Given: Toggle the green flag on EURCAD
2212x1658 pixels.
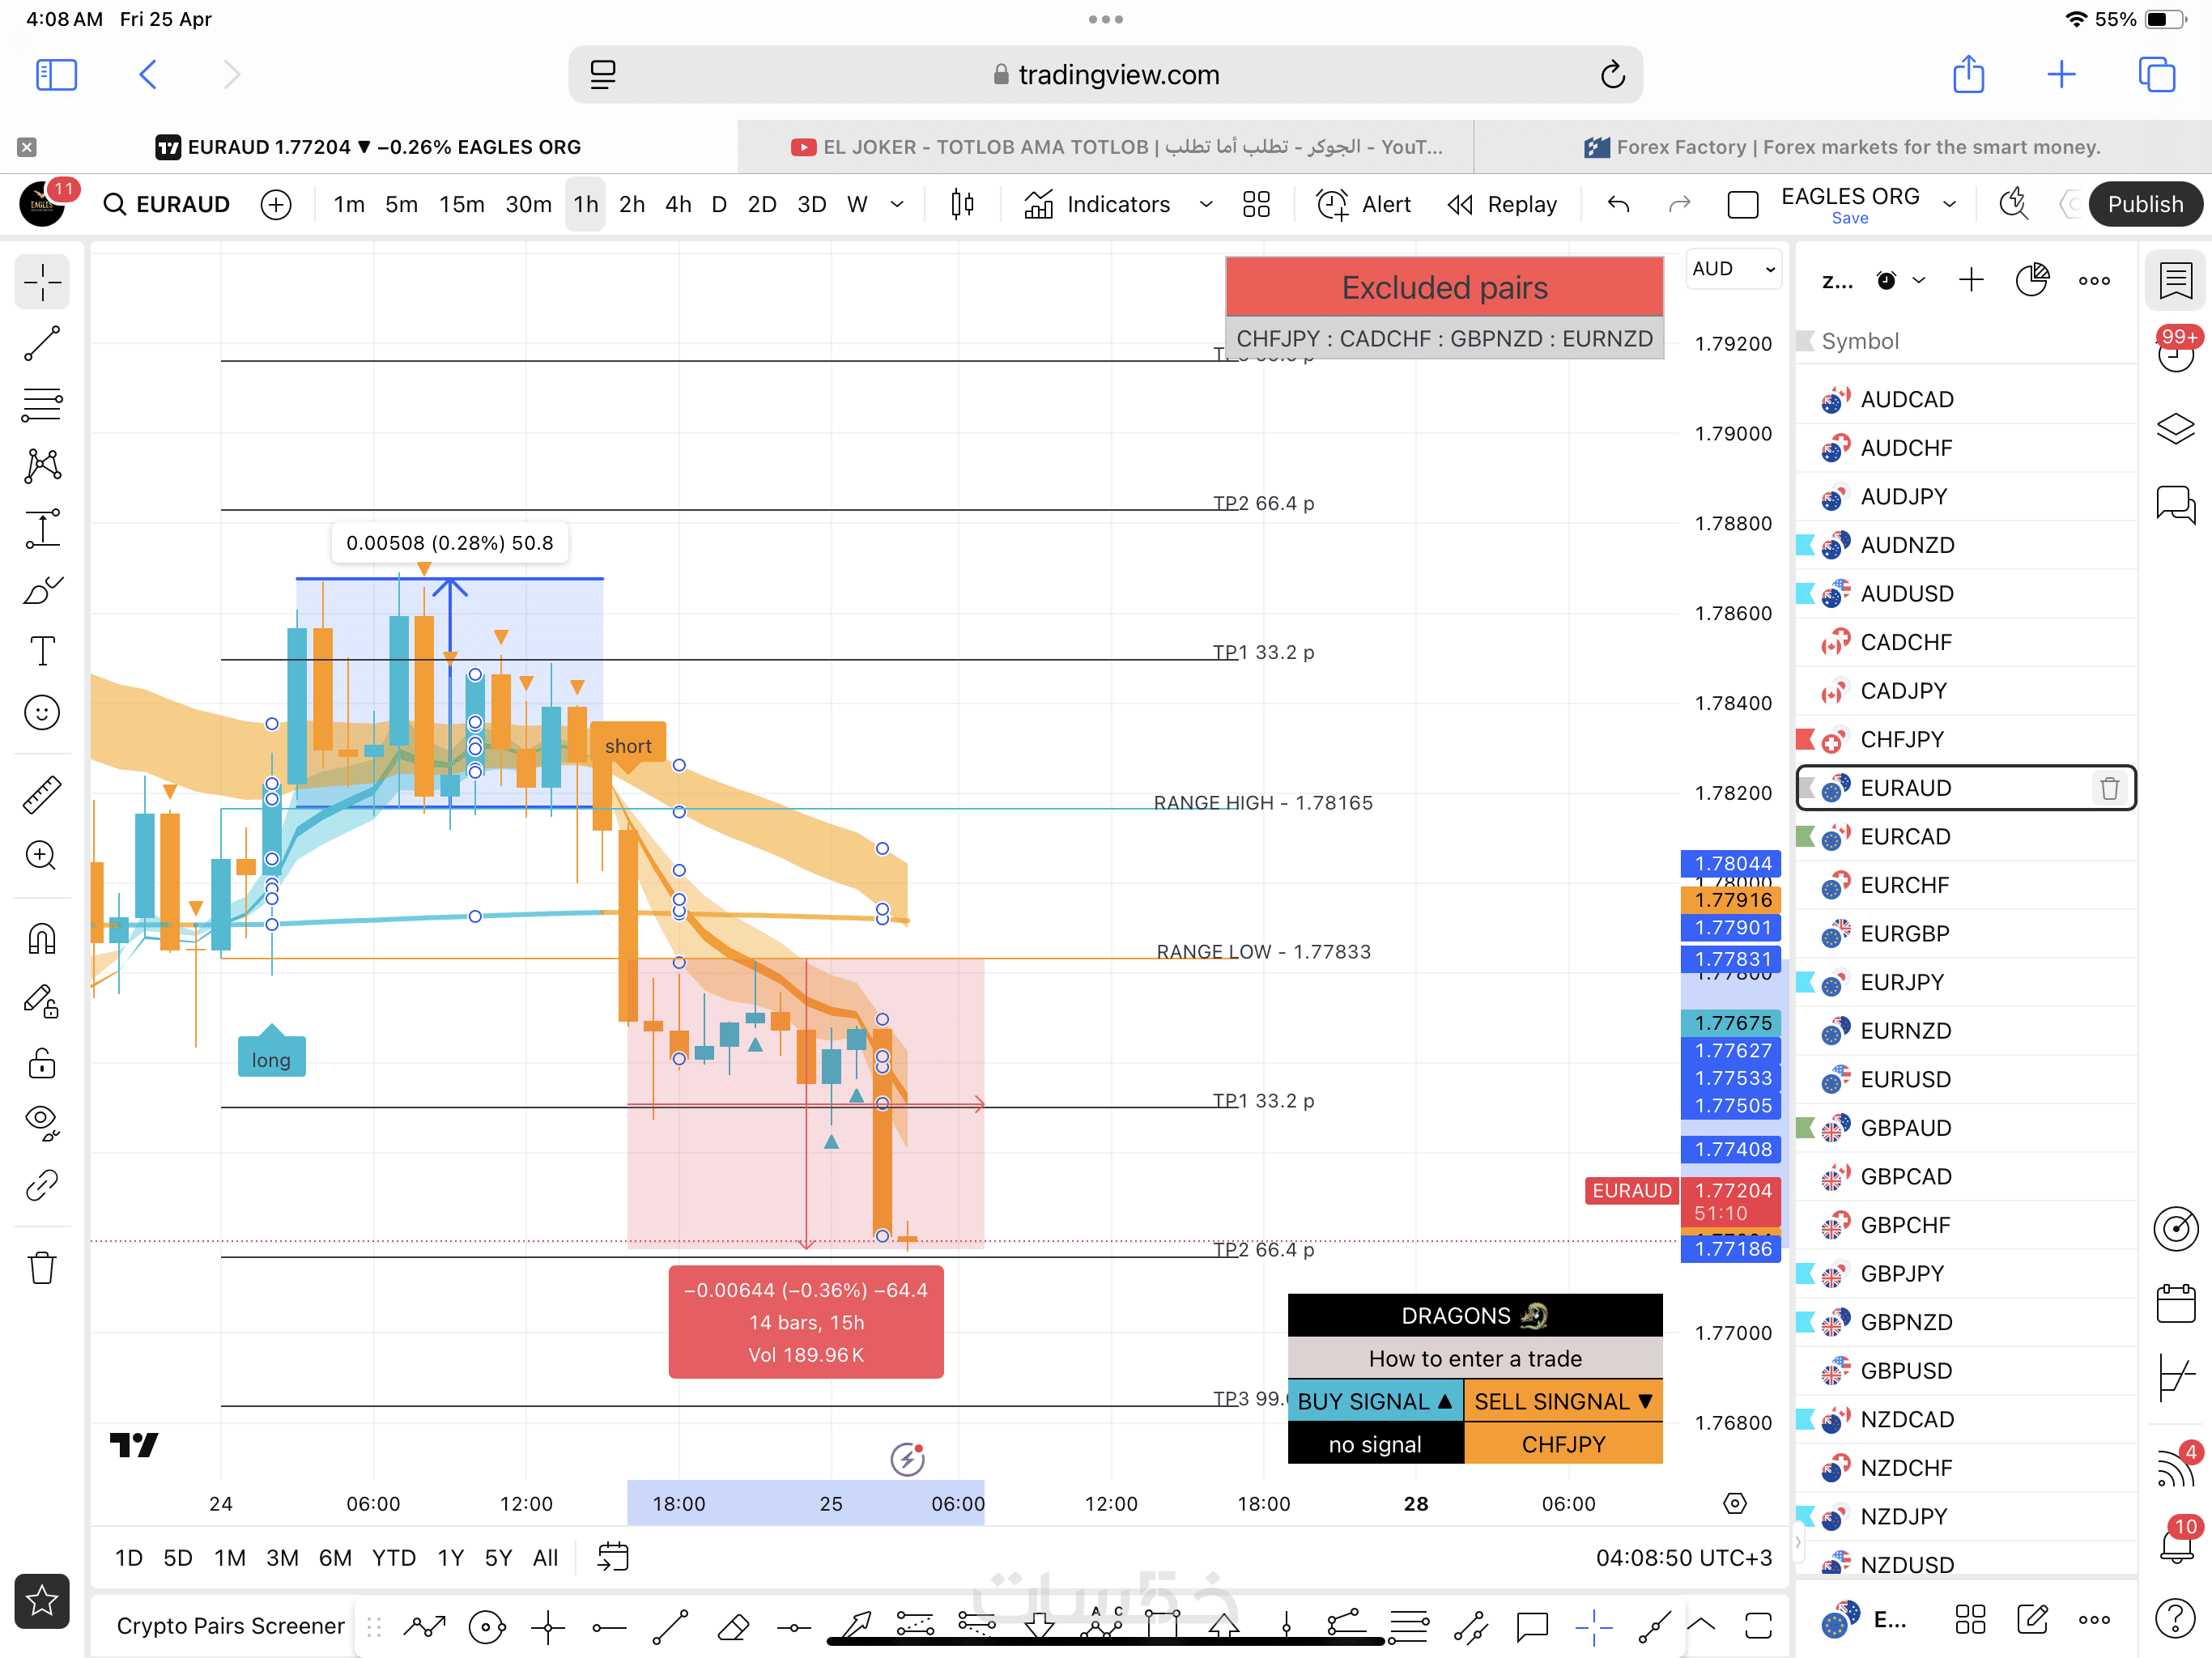Looking at the screenshot, I should pos(1806,836).
